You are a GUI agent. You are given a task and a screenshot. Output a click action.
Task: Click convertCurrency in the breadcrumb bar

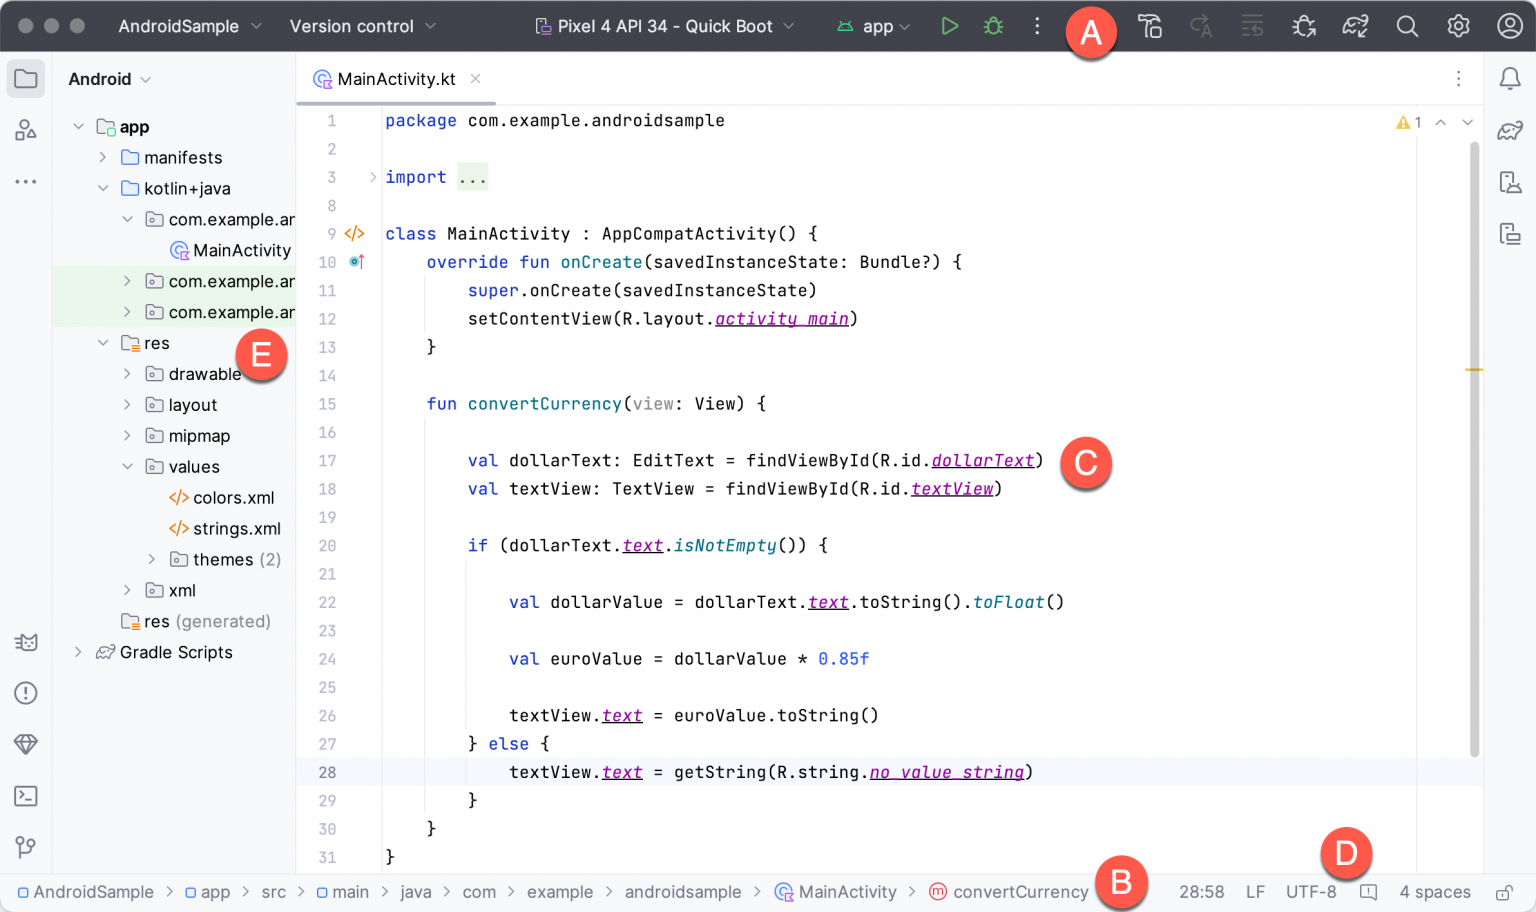(x=1020, y=891)
